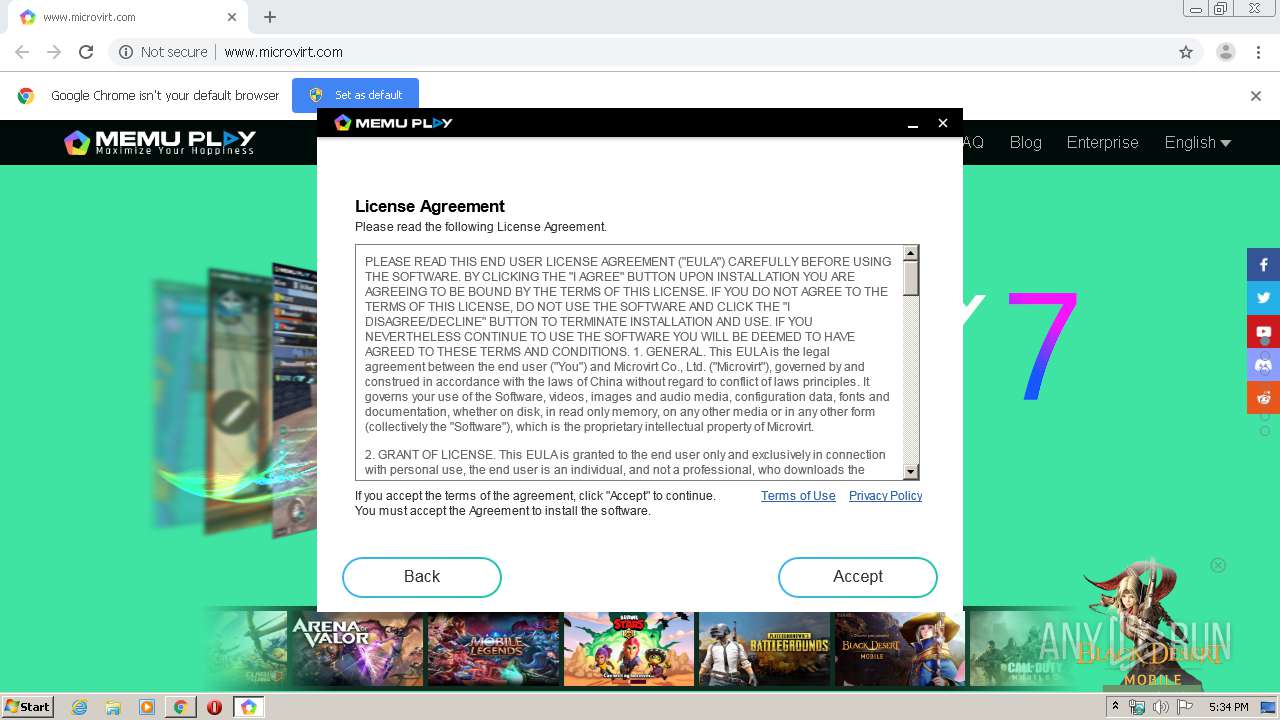The width and height of the screenshot is (1280, 720).
Task: Open the Call of Duty Mobile thumbnail
Action: point(1020,649)
